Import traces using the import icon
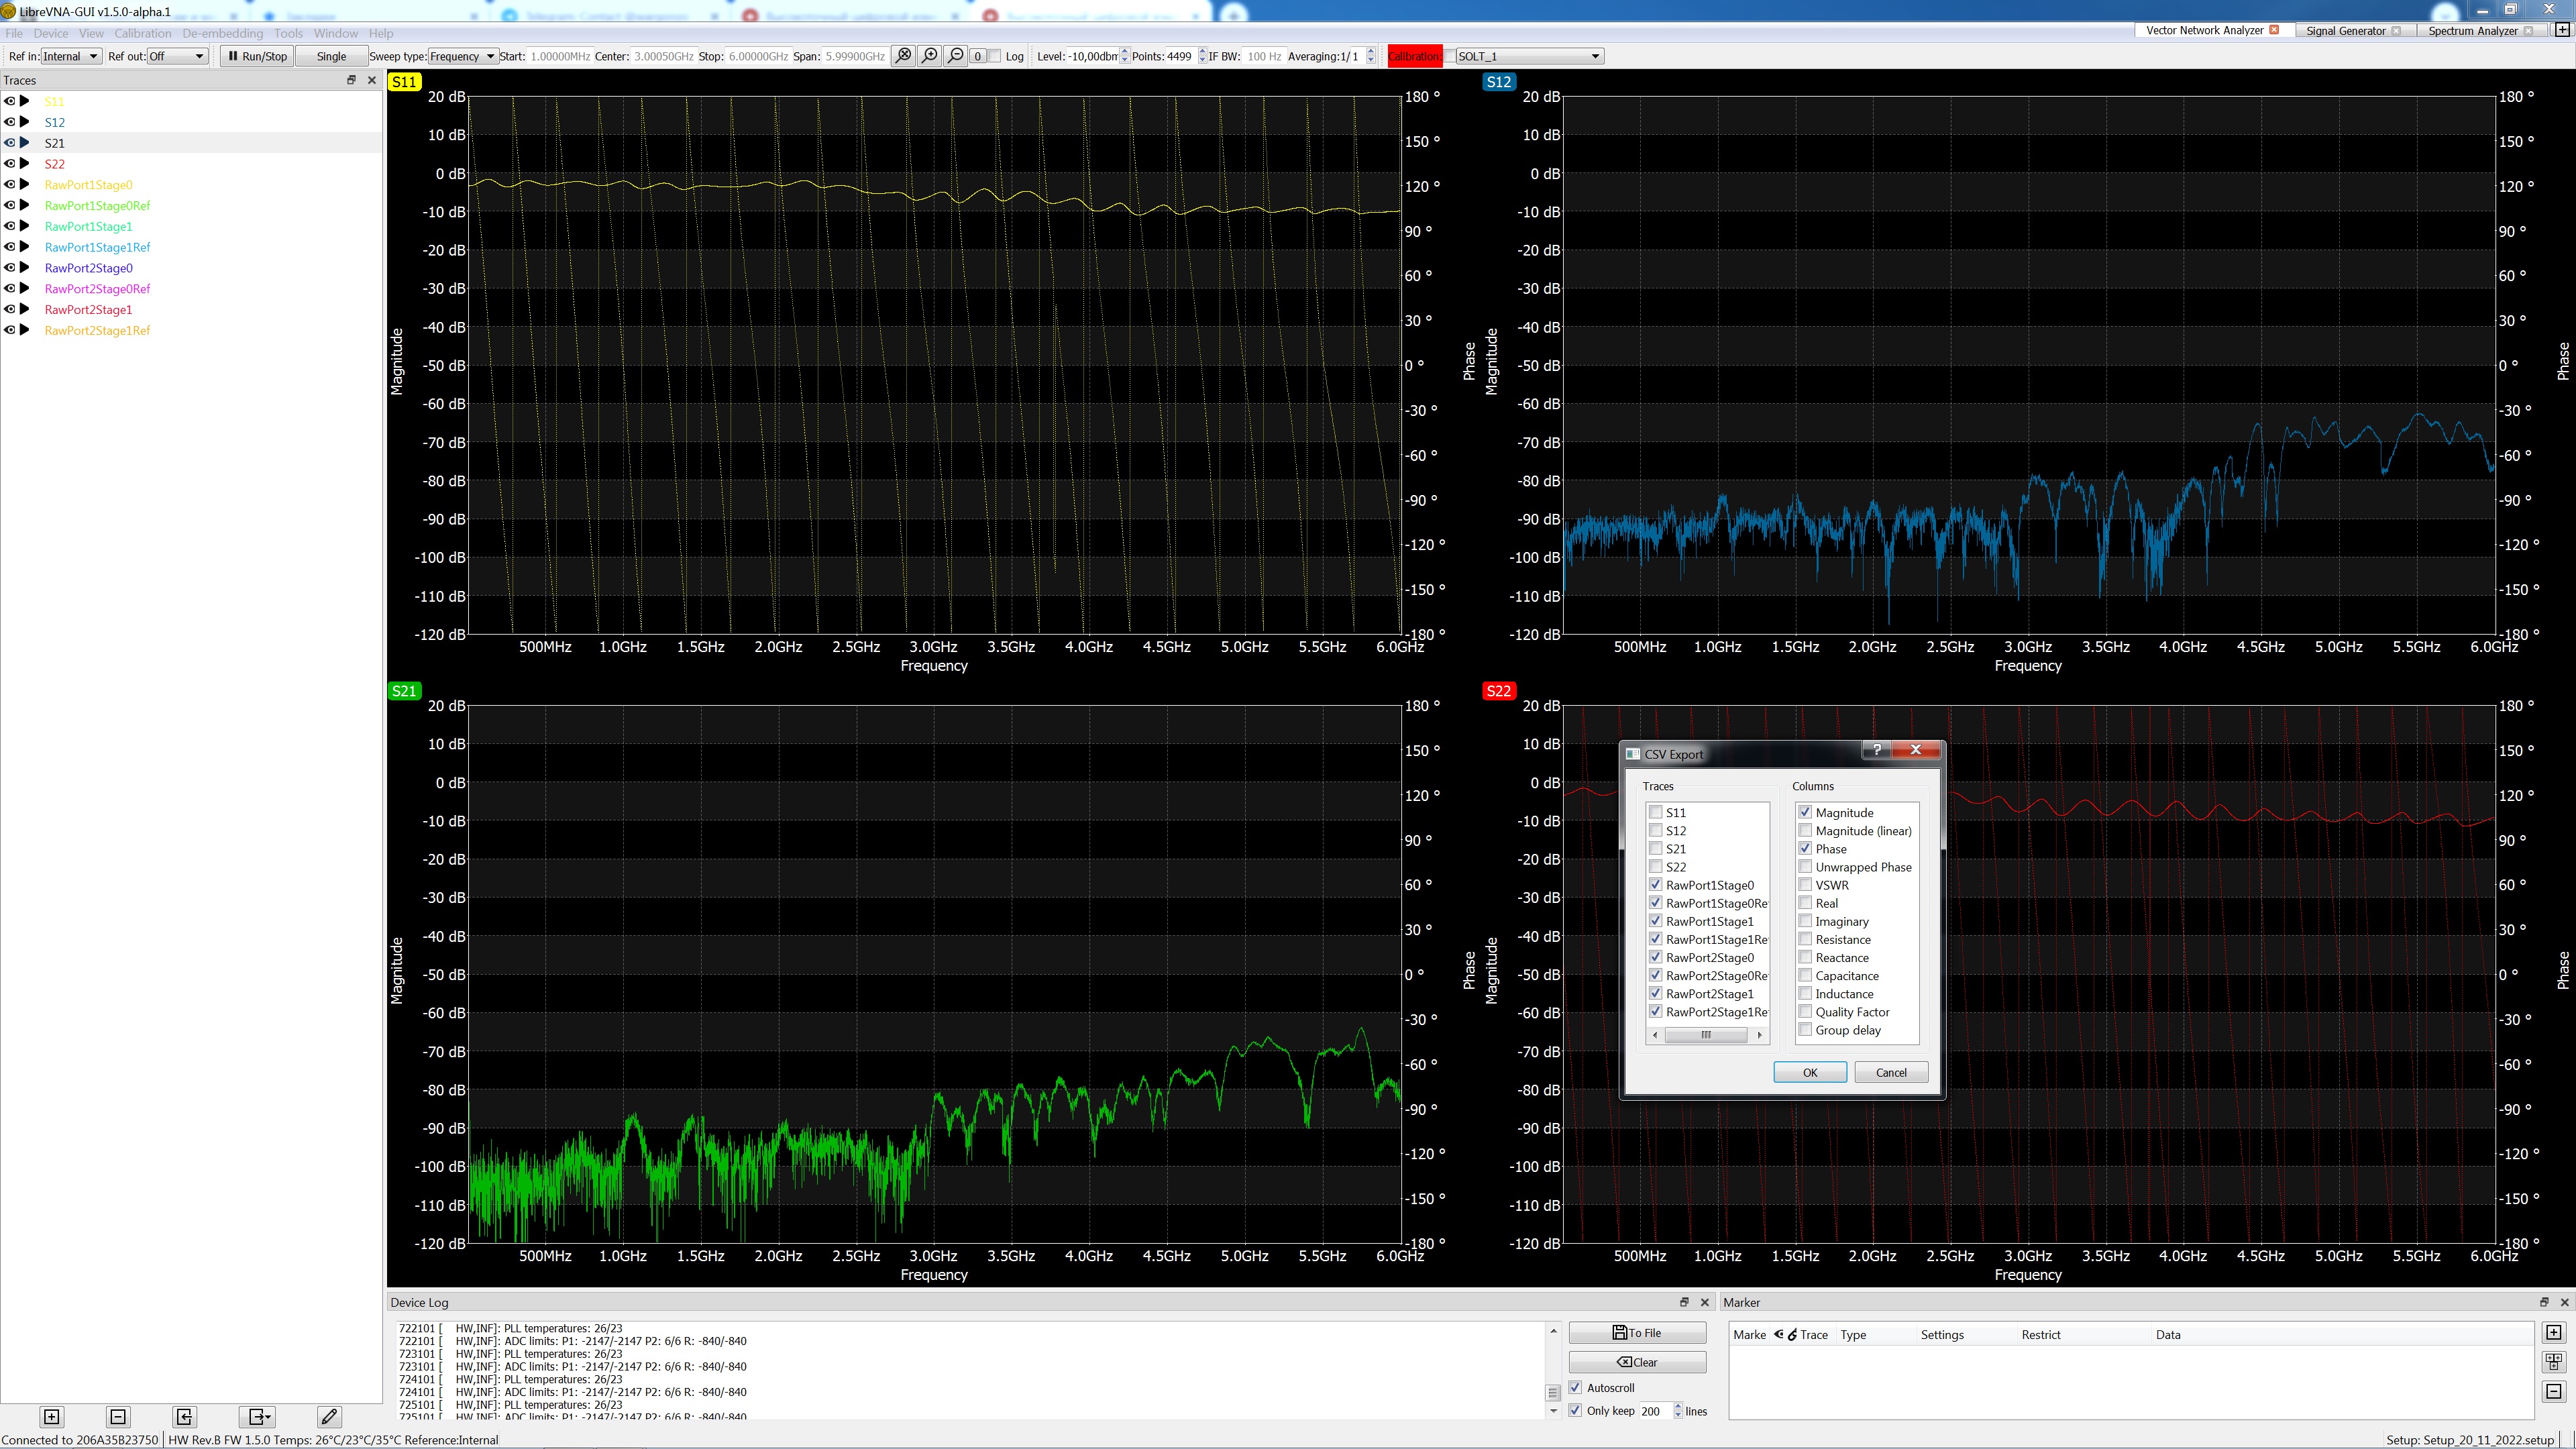2576x1449 pixels. (x=184, y=1417)
